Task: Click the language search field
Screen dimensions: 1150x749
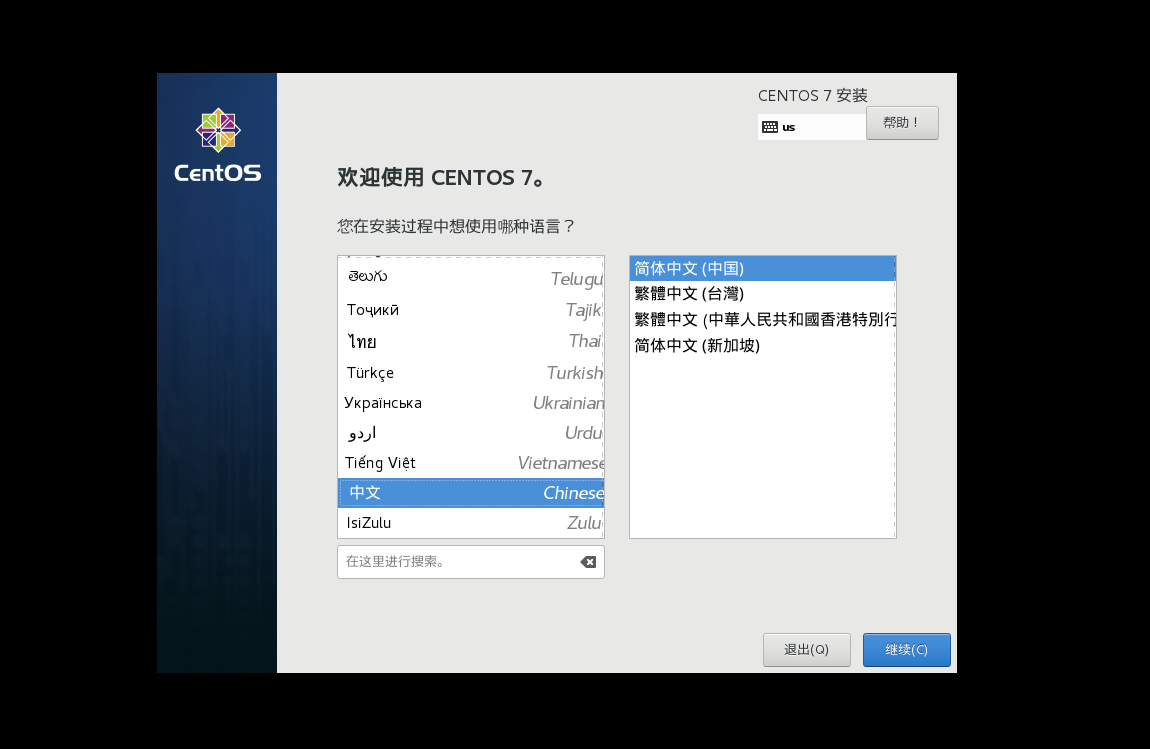Action: [x=471, y=562]
